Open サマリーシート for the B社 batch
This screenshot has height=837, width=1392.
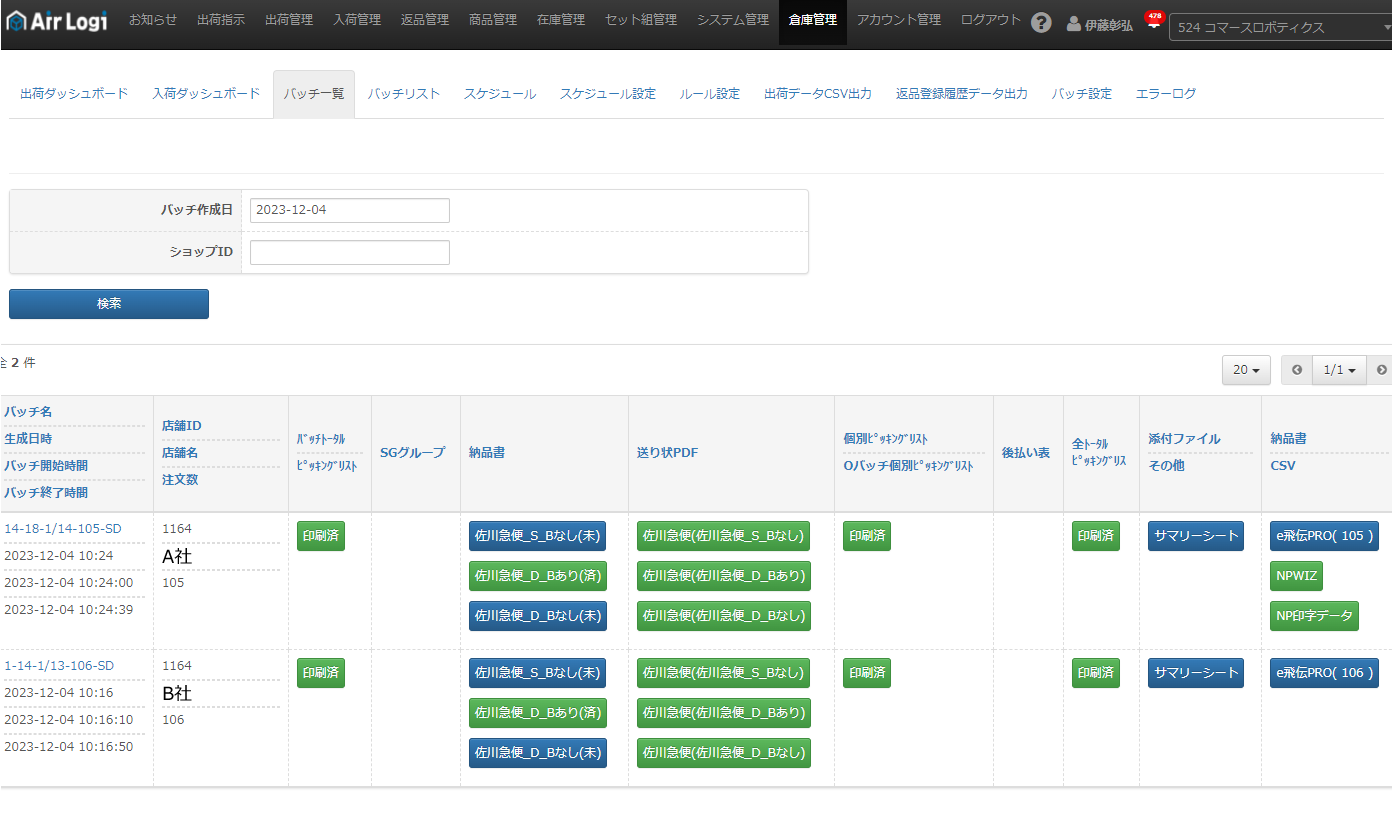coord(1195,673)
